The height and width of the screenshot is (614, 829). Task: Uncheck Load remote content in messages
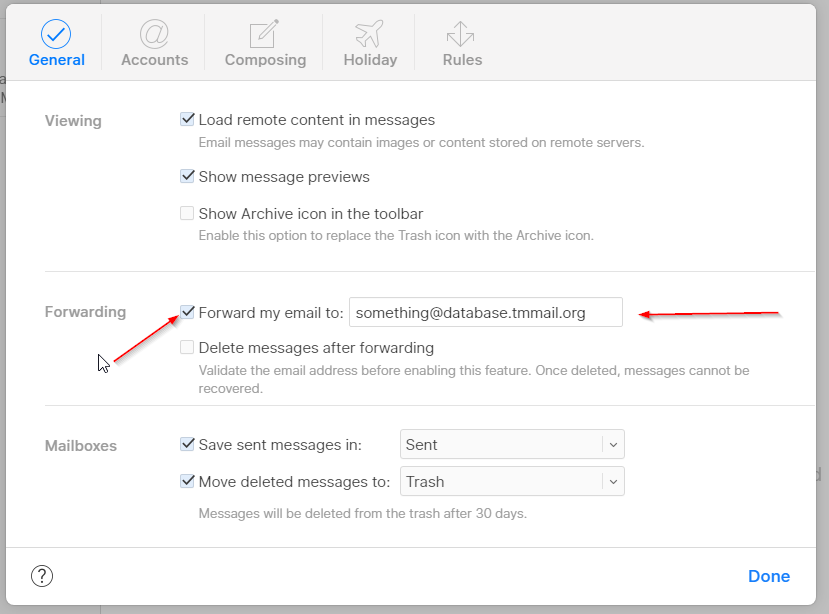(187, 119)
